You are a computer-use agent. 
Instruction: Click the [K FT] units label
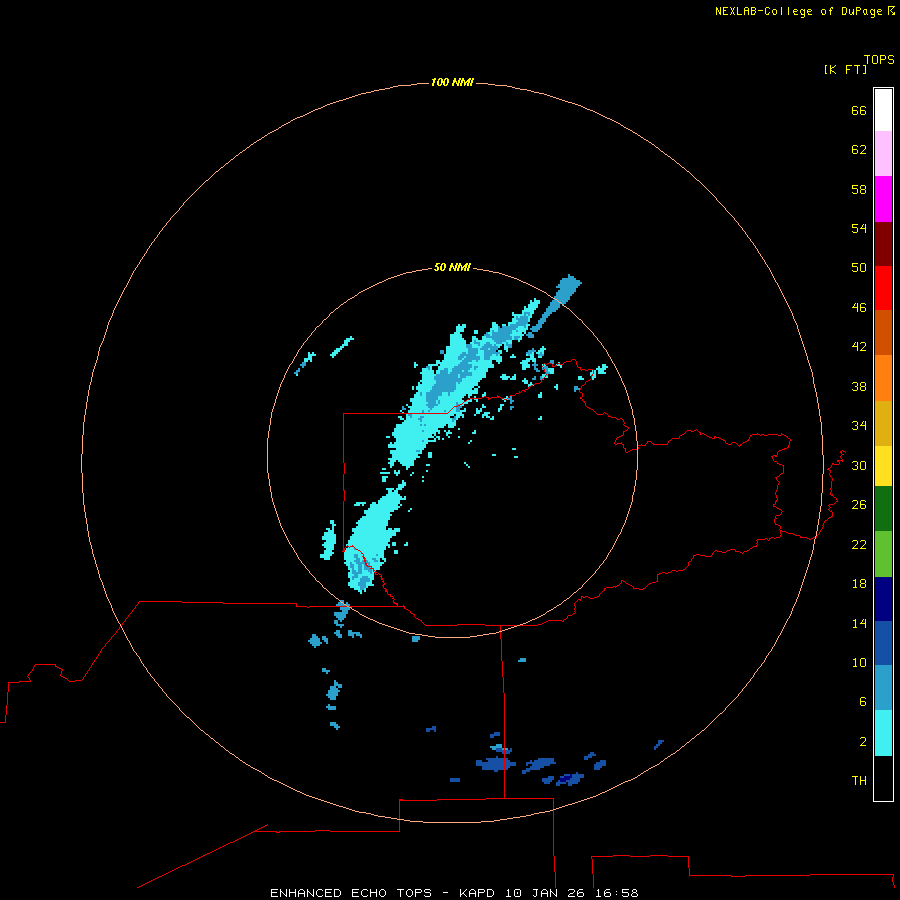point(845,69)
